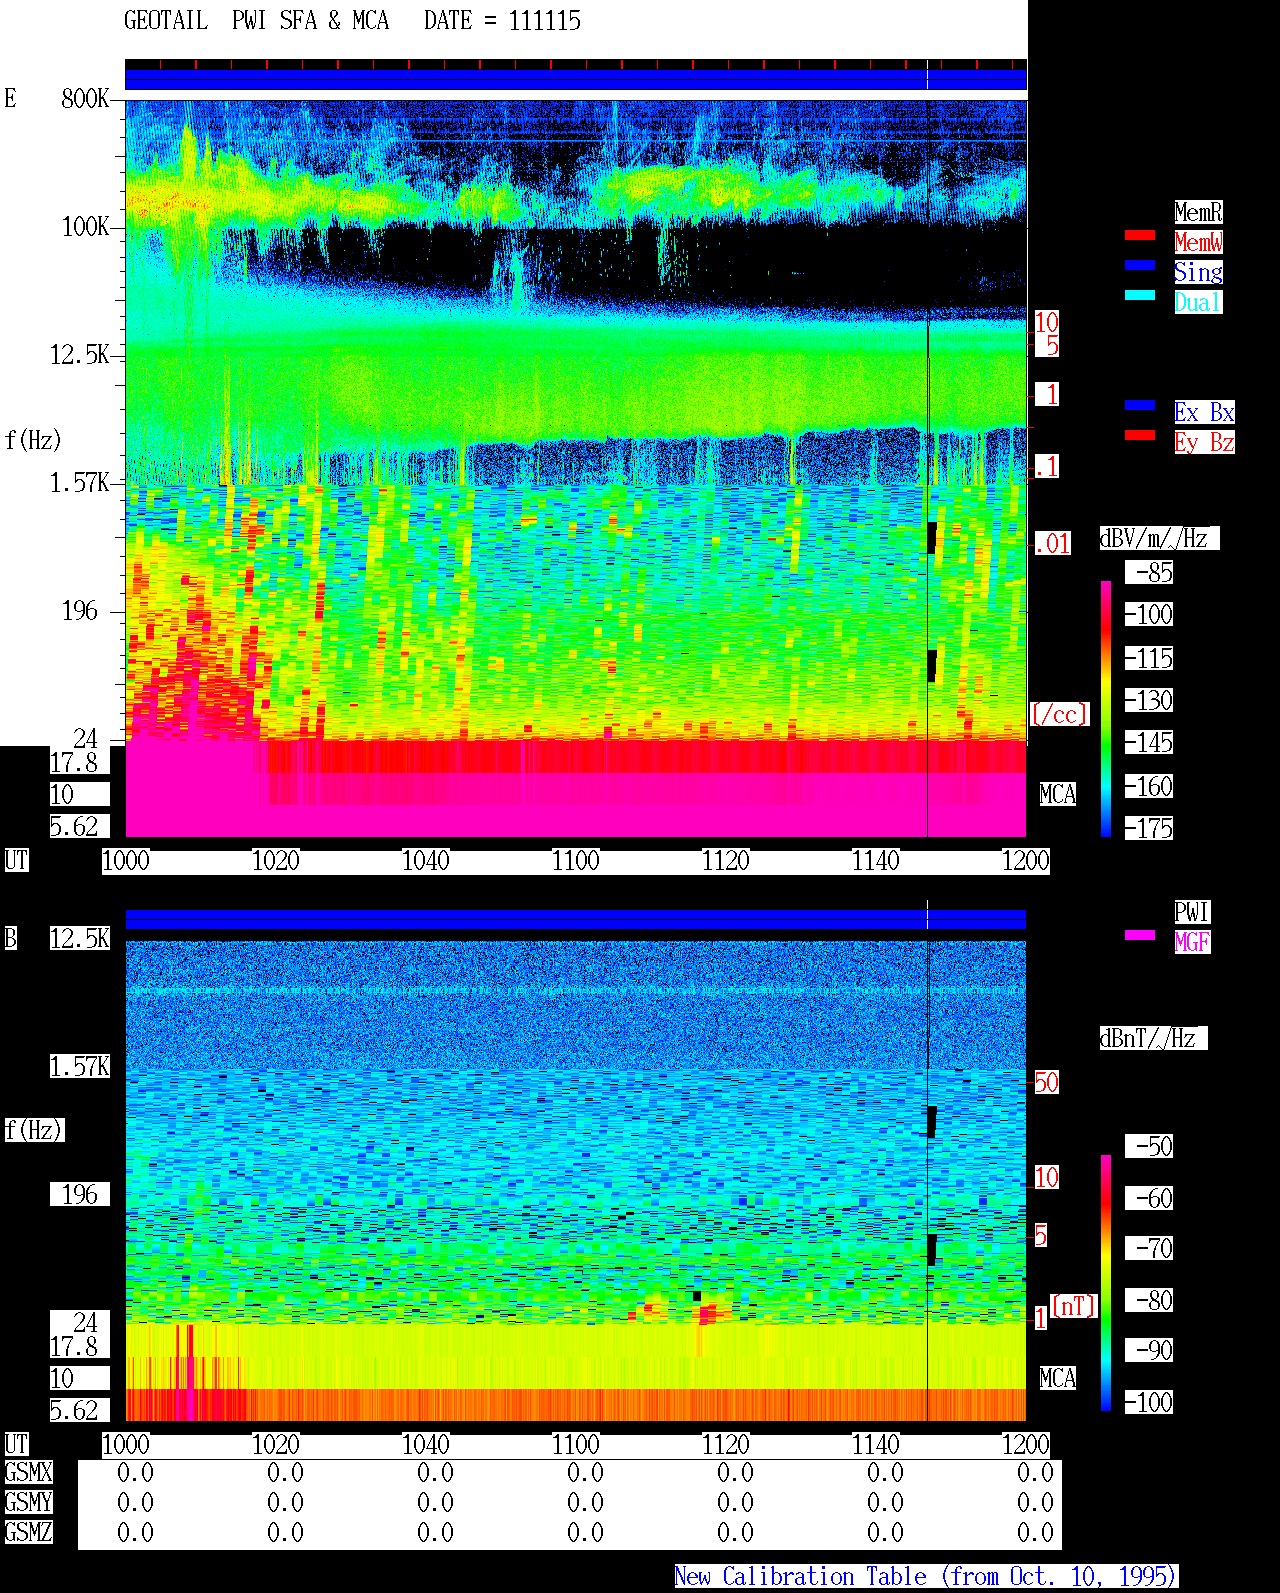Click the red 50 nT tick label
The image size is (1280, 1593).
pyautogui.click(x=1046, y=1082)
